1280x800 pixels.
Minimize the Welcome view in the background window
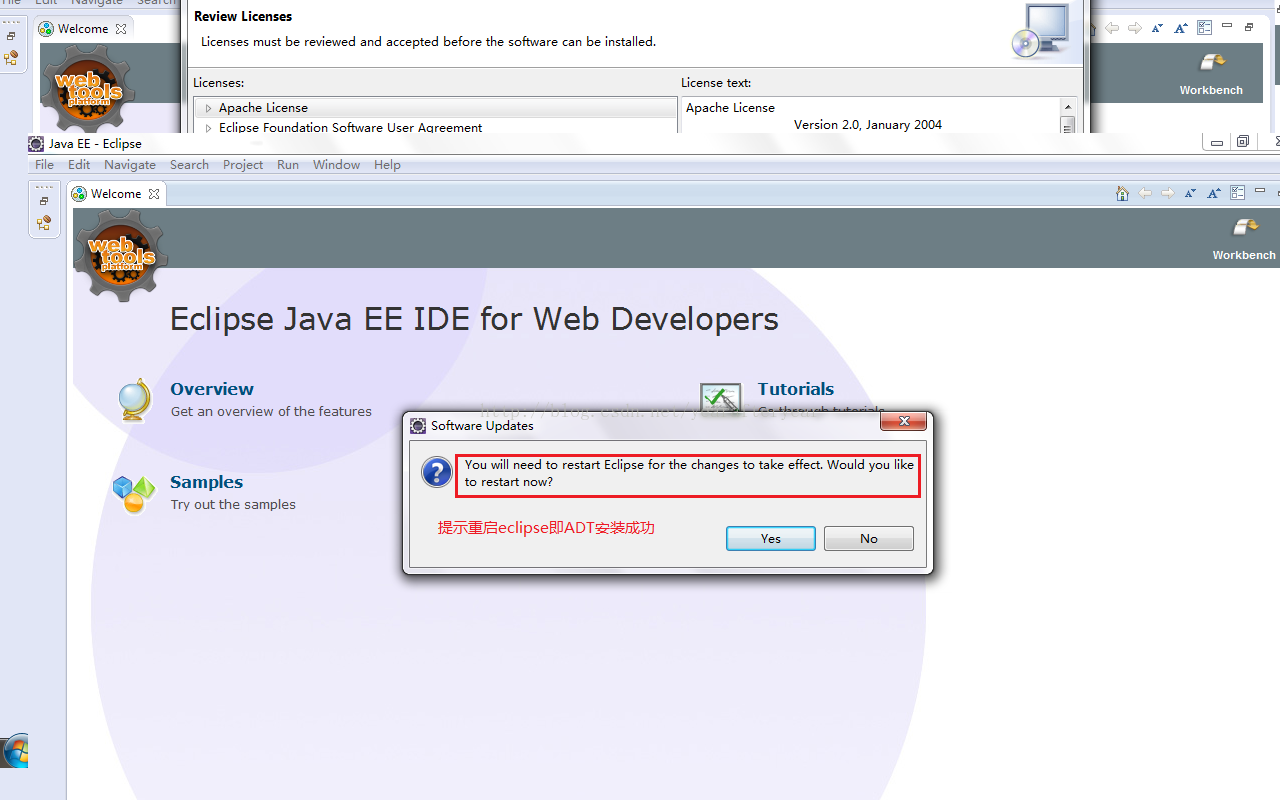pos(1227,25)
